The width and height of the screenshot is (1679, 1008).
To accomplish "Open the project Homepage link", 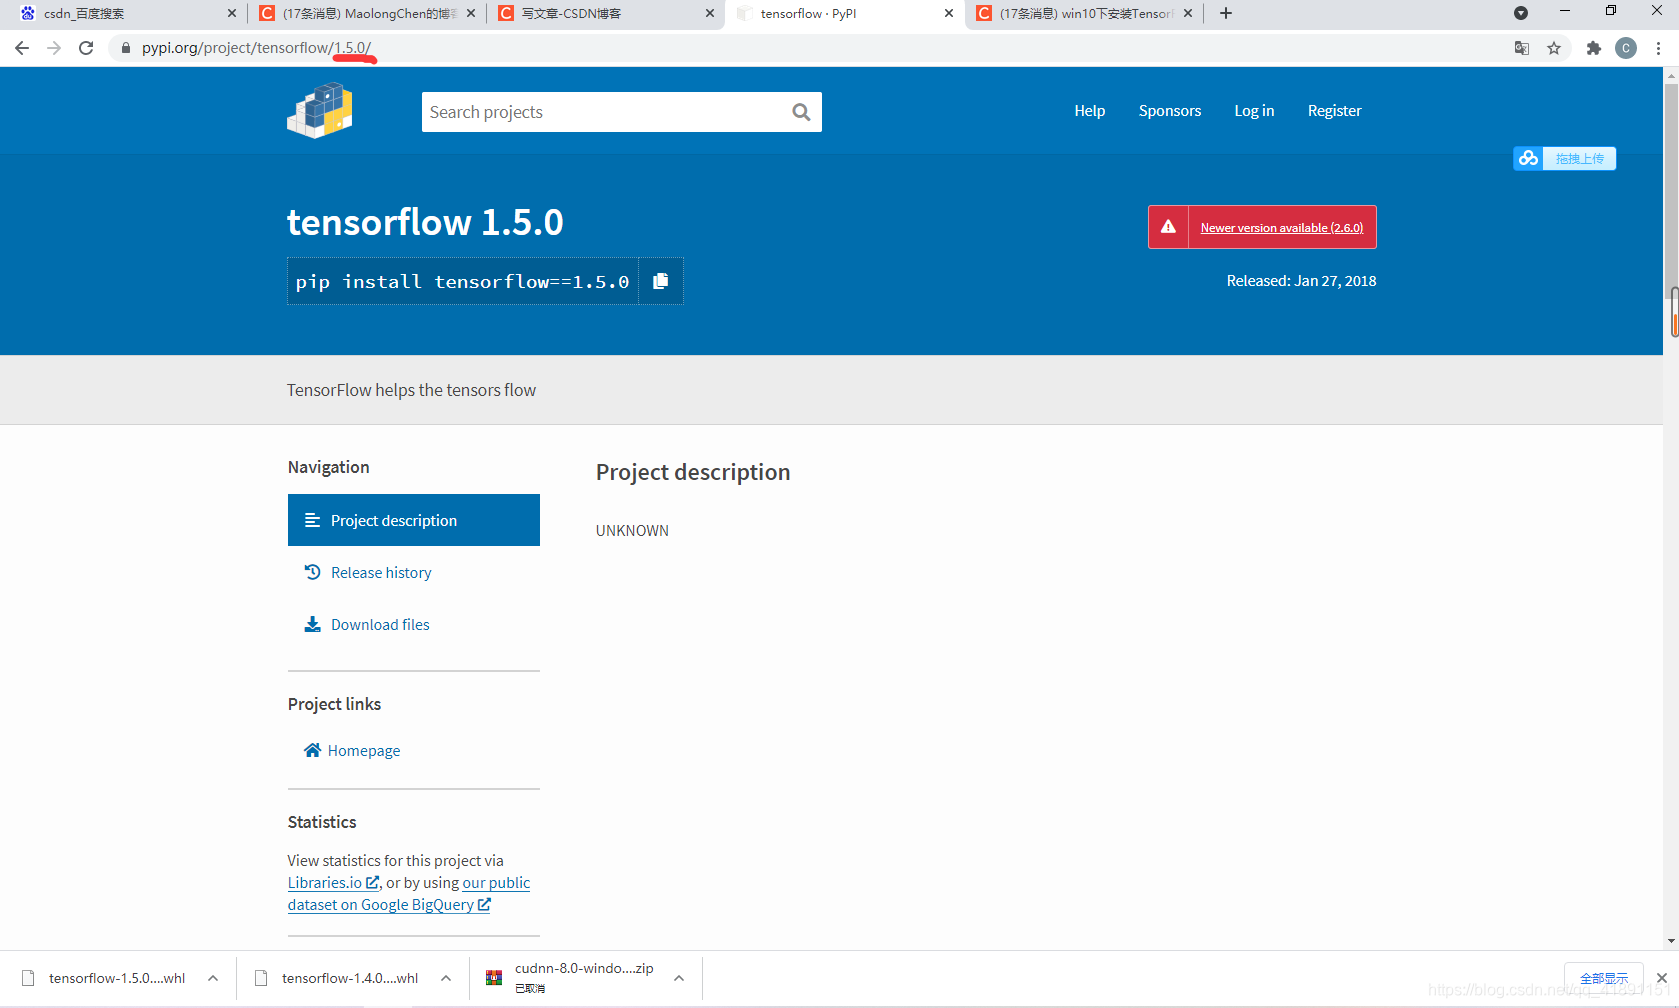I will (364, 751).
